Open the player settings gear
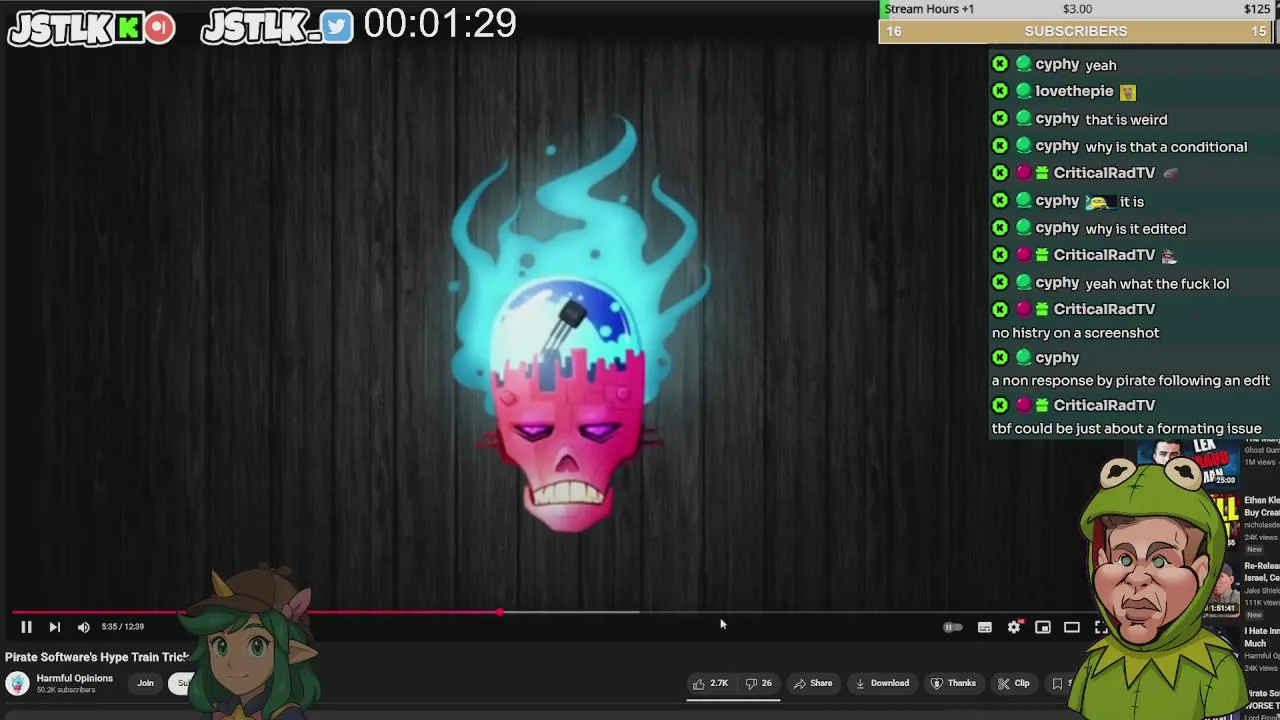The width and height of the screenshot is (1280, 720). [1014, 627]
